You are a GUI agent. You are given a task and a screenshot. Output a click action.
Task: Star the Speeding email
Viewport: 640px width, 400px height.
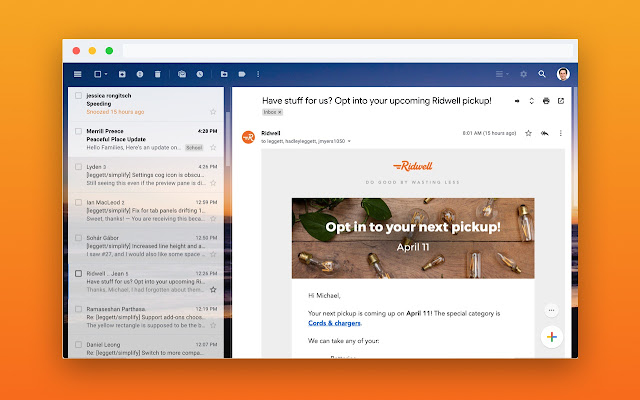213,112
